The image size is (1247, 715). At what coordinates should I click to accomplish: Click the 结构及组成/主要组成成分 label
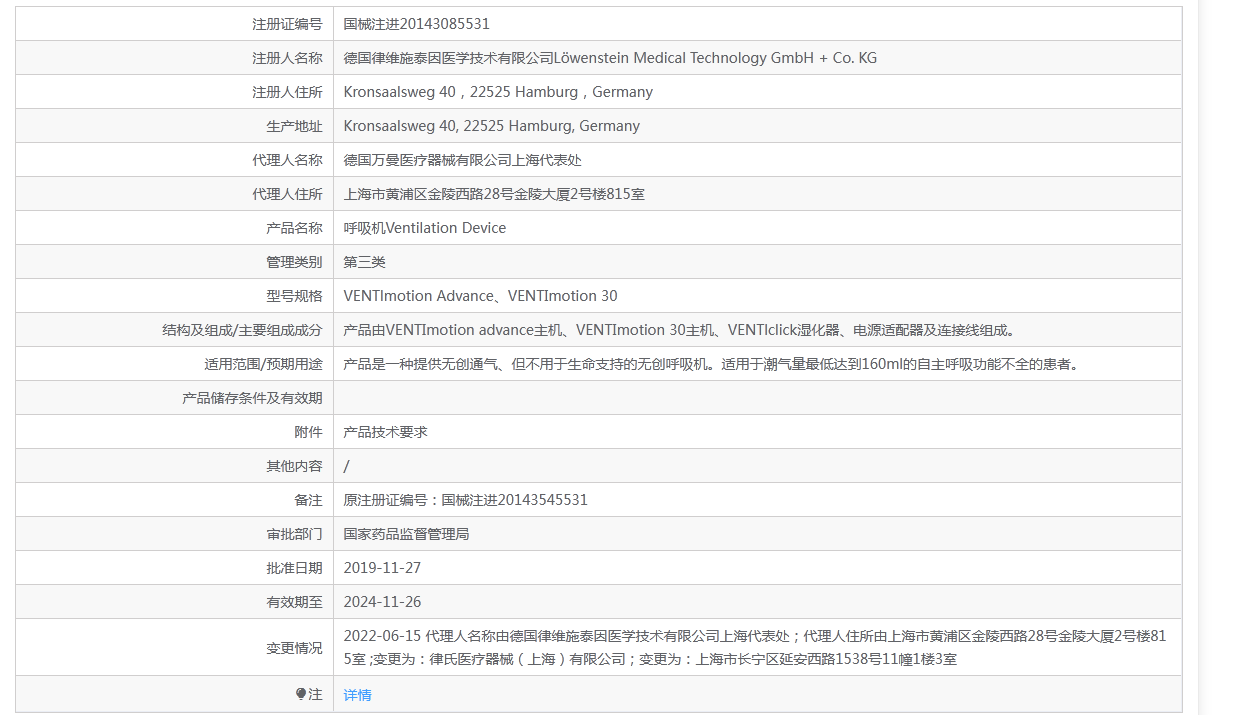(x=242, y=330)
